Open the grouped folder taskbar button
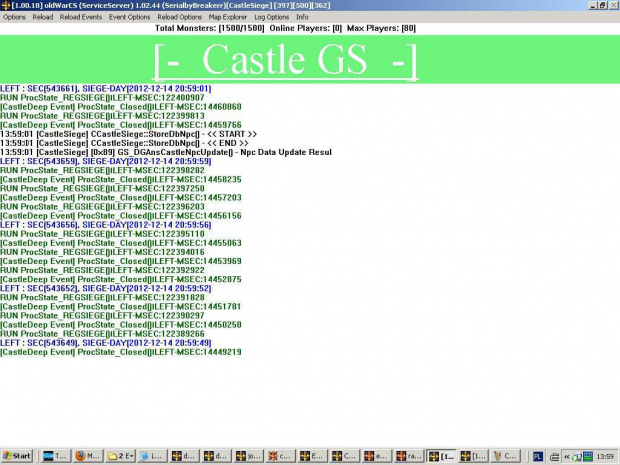The image size is (620, 465). point(118,456)
